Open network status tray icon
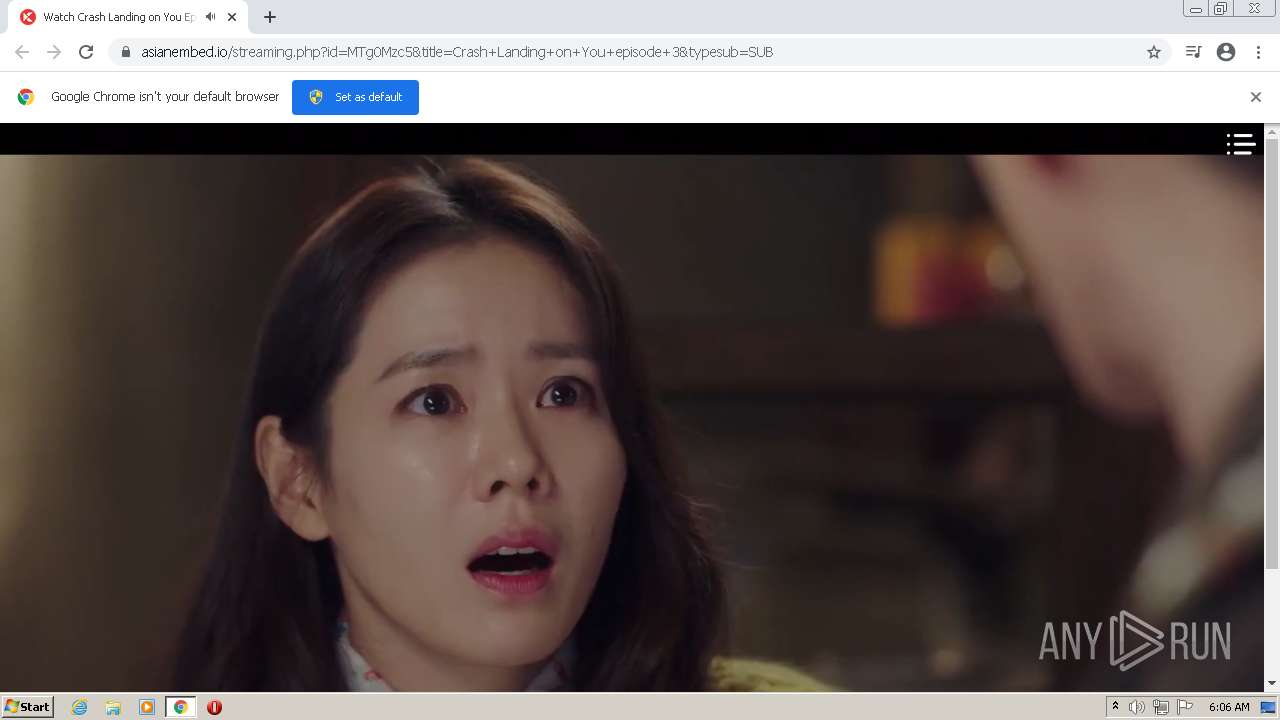This screenshot has height=720, width=1280. tap(1161, 707)
